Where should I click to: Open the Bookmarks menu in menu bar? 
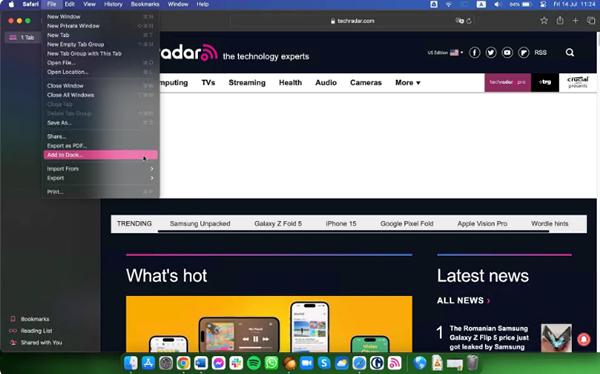145,4
